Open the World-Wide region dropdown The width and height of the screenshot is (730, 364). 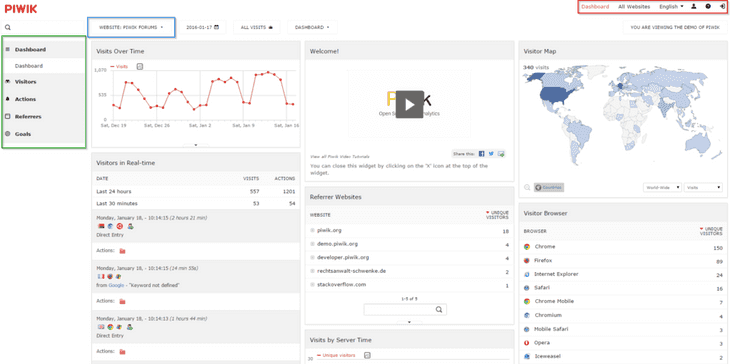pyautogui.click(x=662, y=187)
